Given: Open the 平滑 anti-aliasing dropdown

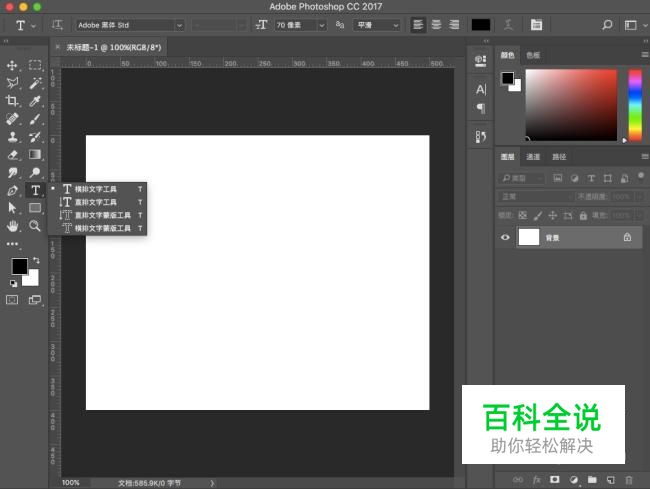Looking at the screenshot, I should (379, 24).
